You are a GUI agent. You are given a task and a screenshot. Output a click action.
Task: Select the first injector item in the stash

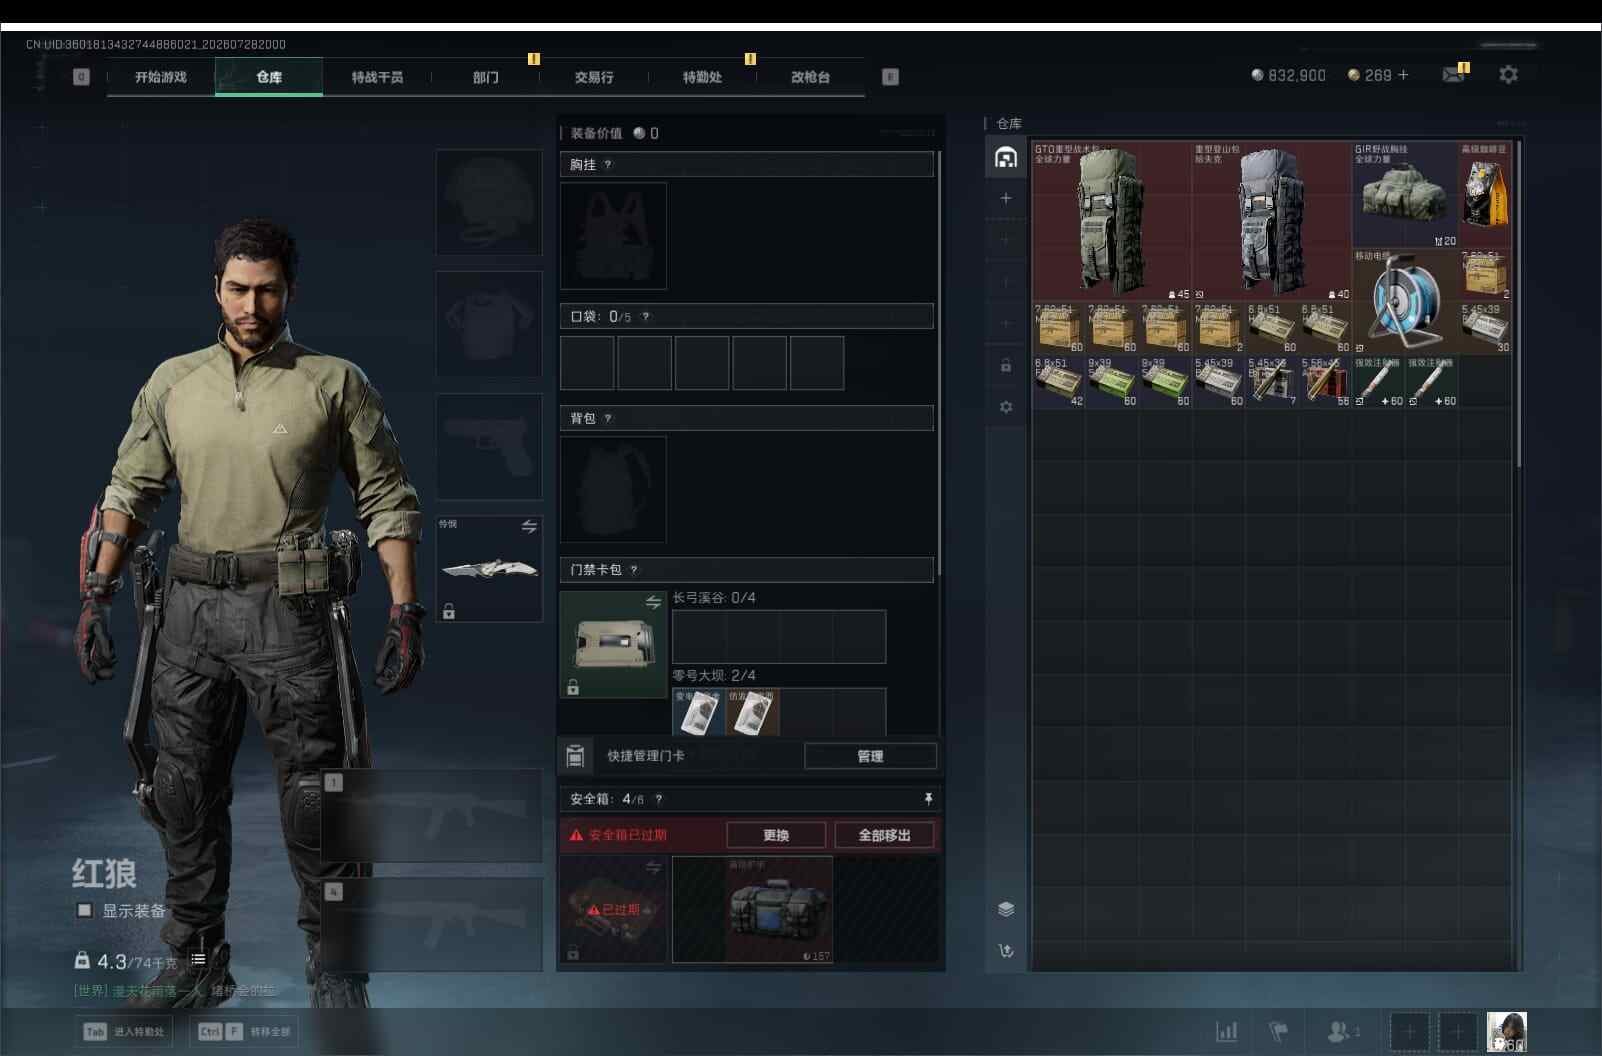point(1378,382)
